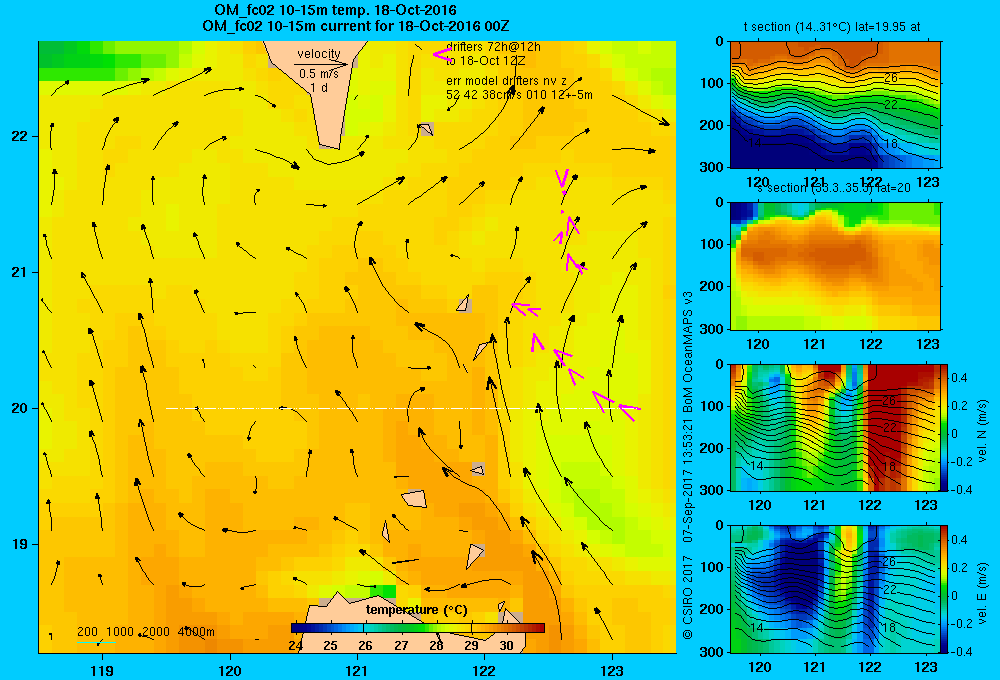
Task: Click the 'vel. E (m/s)' axis label
Action: coord(983,593)
